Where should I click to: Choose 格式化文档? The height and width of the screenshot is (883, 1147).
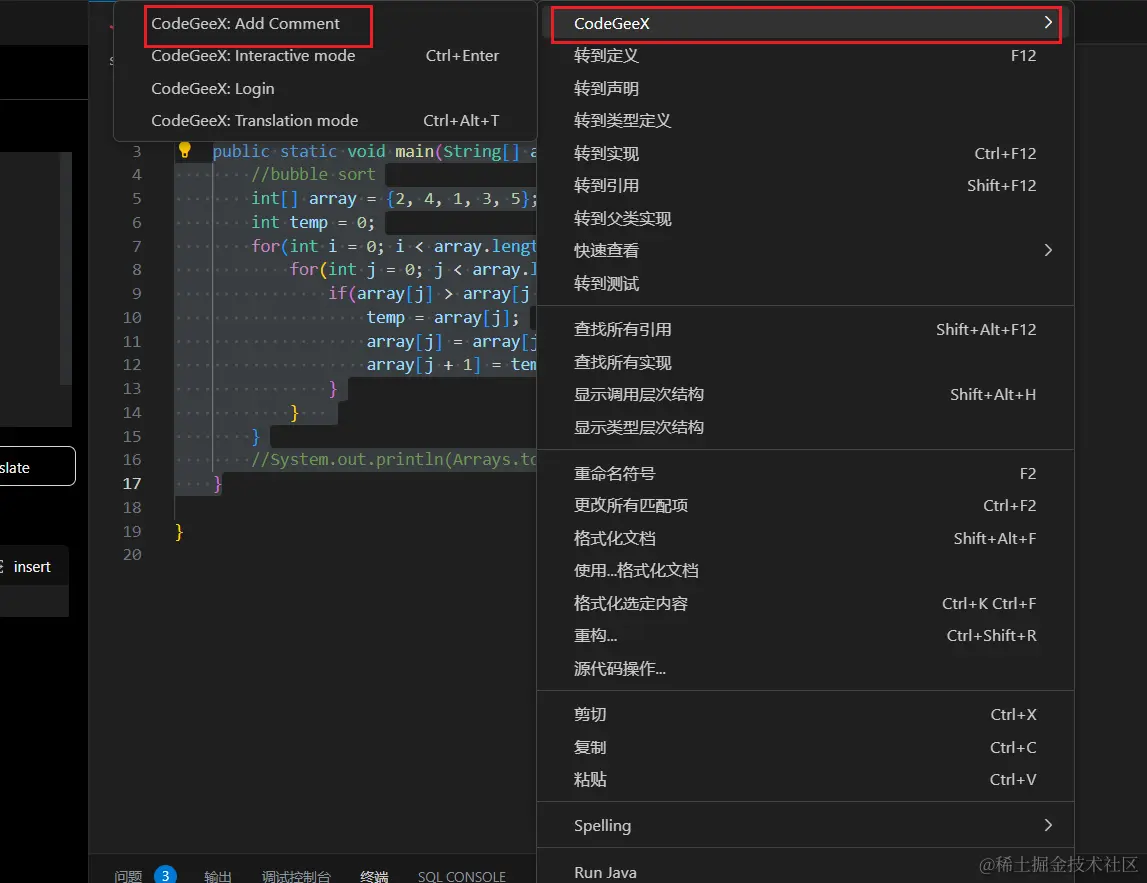805,538
